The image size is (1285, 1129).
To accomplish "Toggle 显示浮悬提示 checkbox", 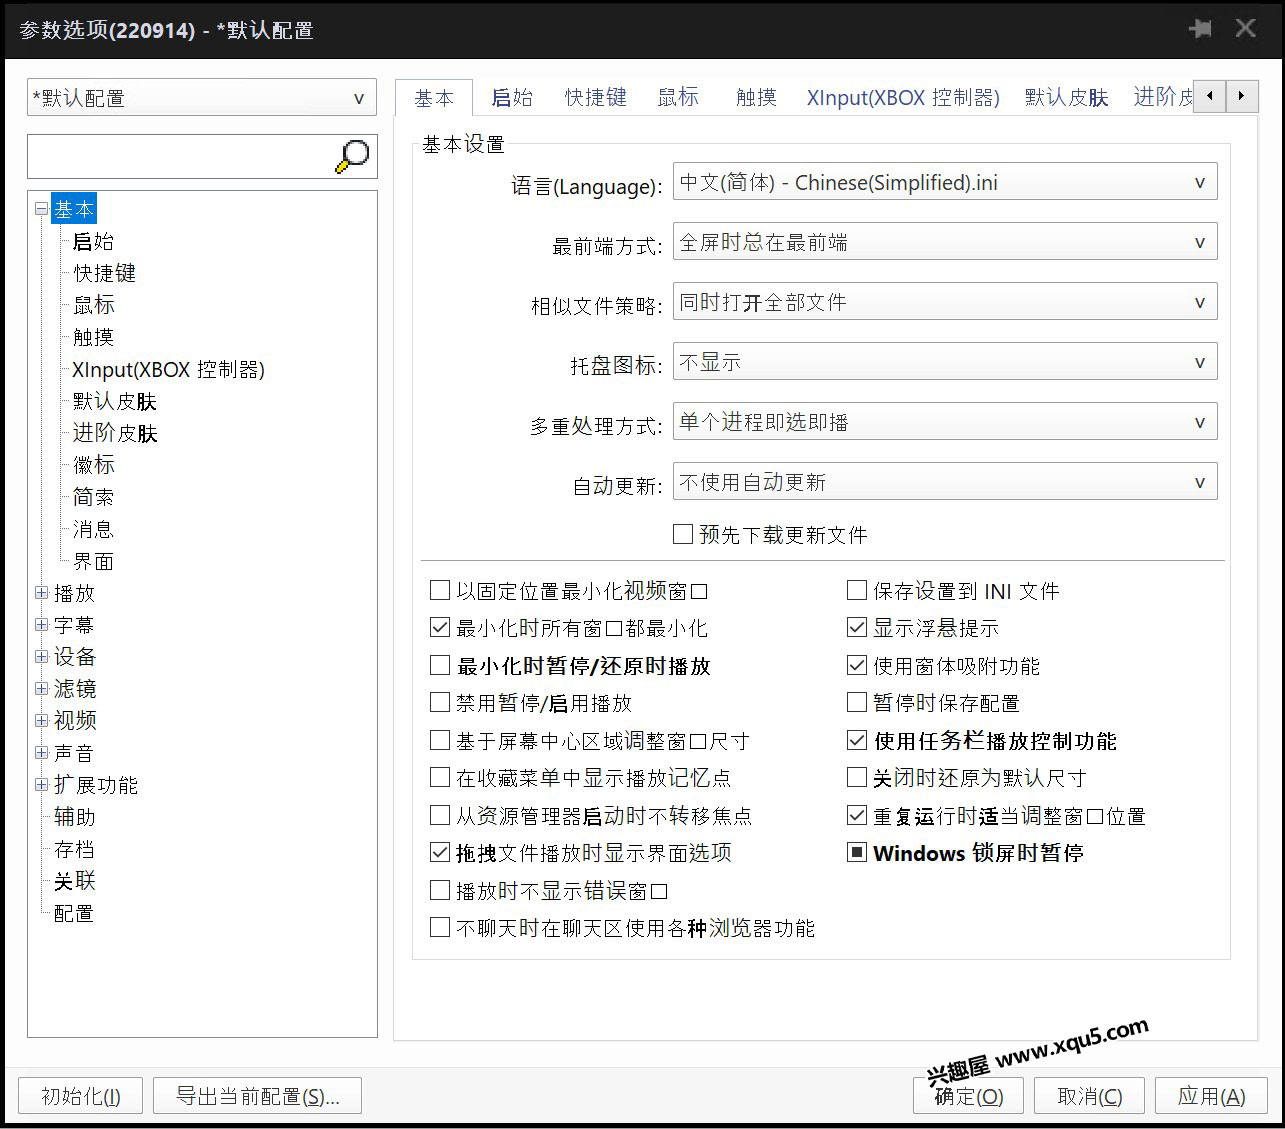I will coord(857,628).
